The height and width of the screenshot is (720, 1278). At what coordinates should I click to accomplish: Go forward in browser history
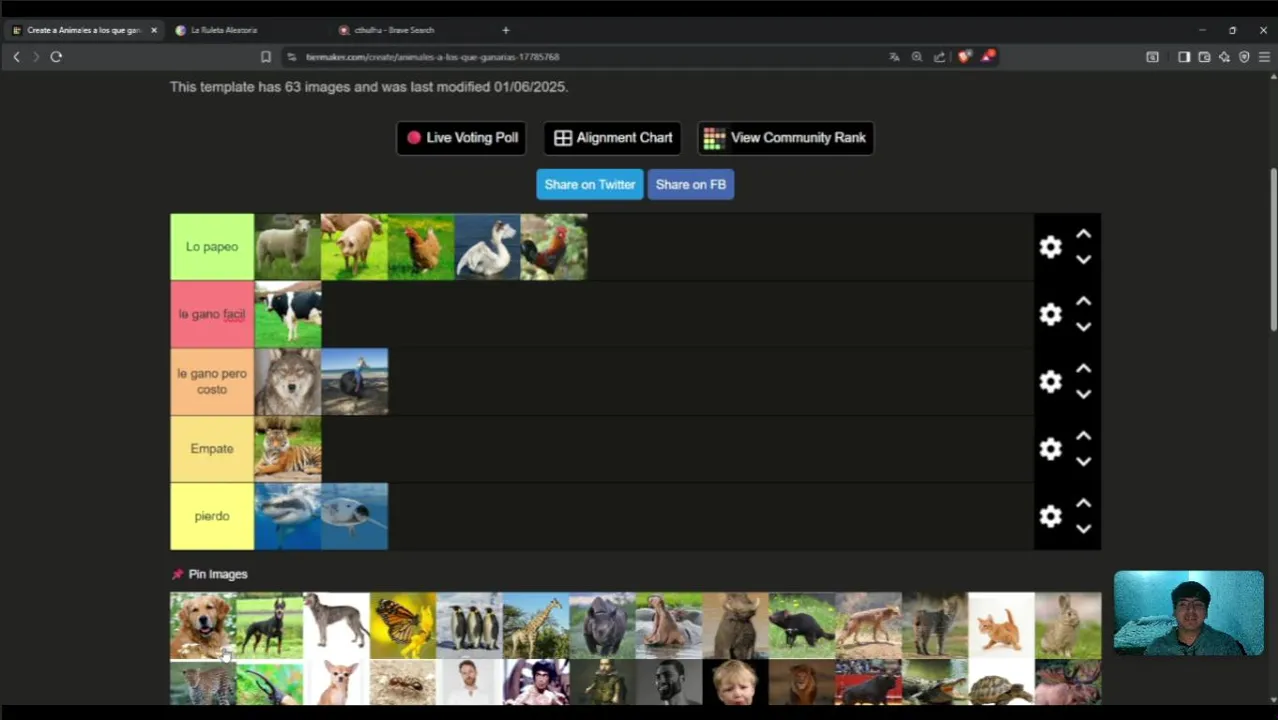tap(36, 57)
